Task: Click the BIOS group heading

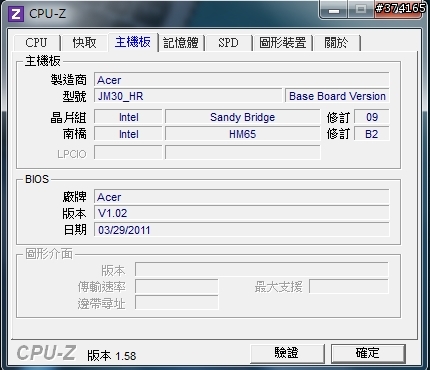Action: tap(37, 179)
